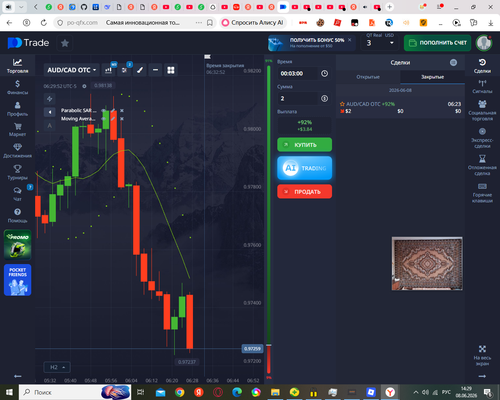This screenshot has height=400, width=500.
Task: Collapse right sidebar with the arrow
Action: [x=482, y=376]
